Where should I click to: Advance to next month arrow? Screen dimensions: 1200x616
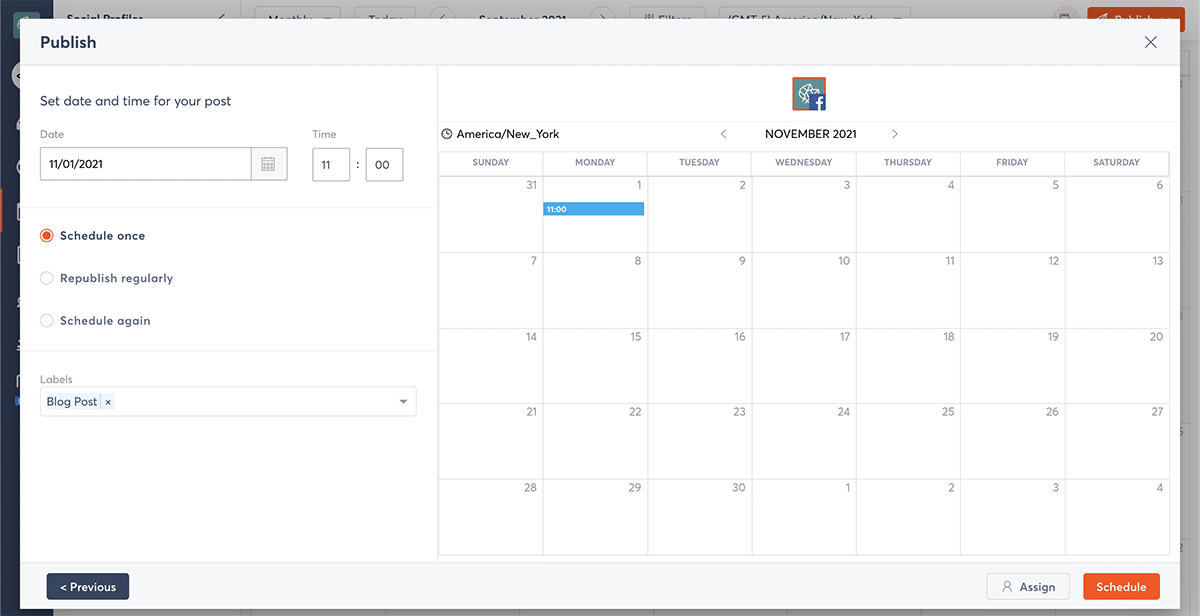(x=894, y=134)
